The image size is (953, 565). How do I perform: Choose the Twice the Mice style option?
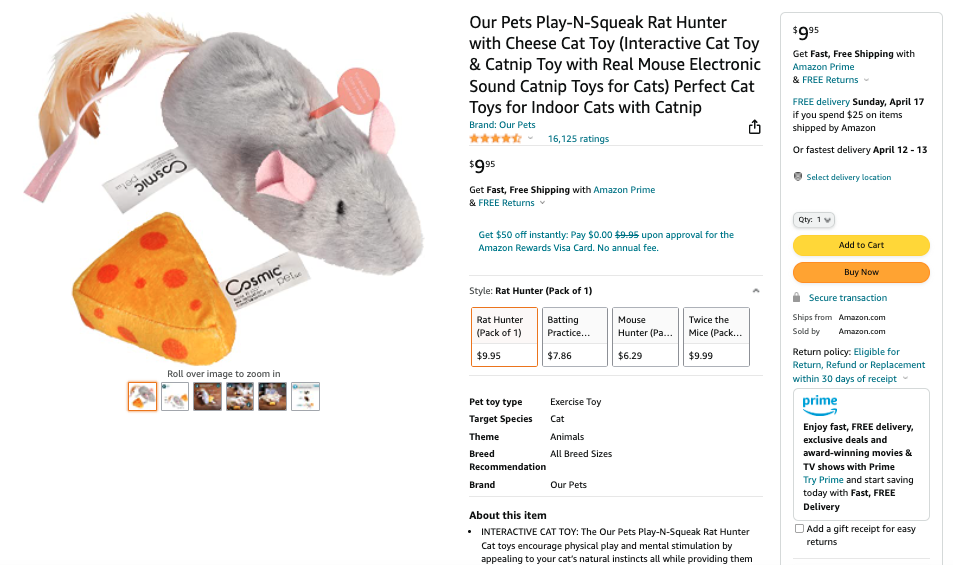[x=715, y=337]
